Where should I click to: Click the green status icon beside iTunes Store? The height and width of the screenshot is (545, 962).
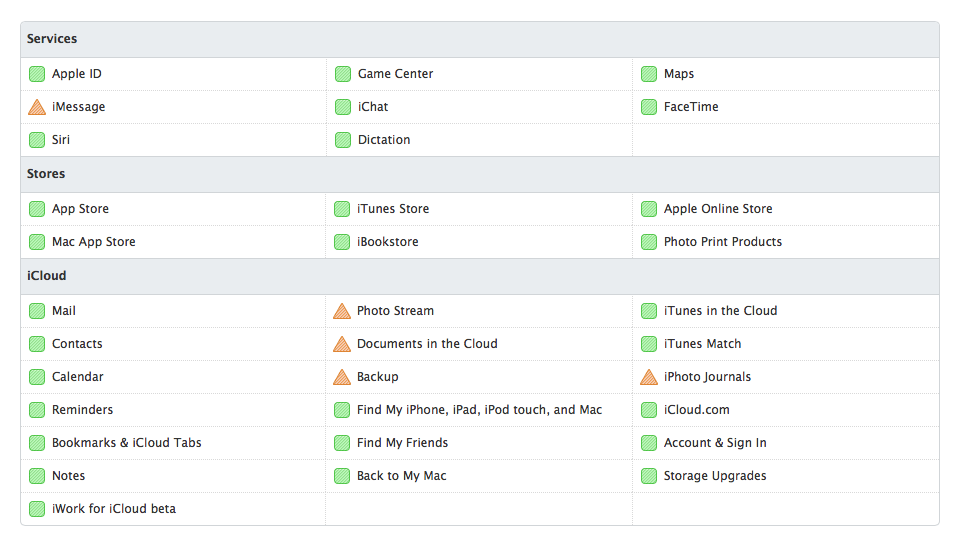coord(342,209)
